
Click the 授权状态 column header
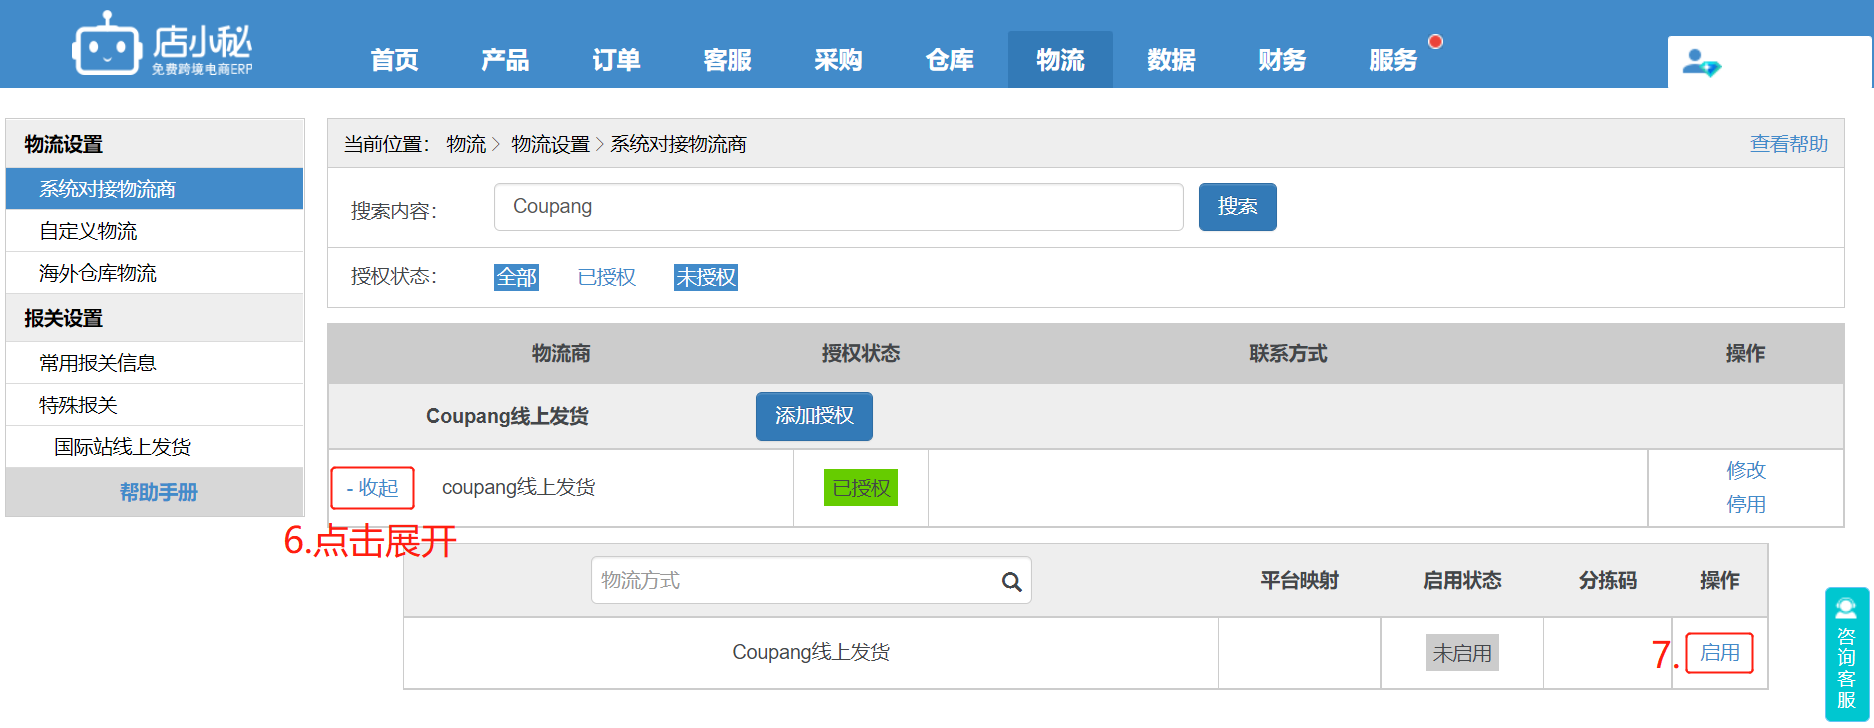pos(861,354)
